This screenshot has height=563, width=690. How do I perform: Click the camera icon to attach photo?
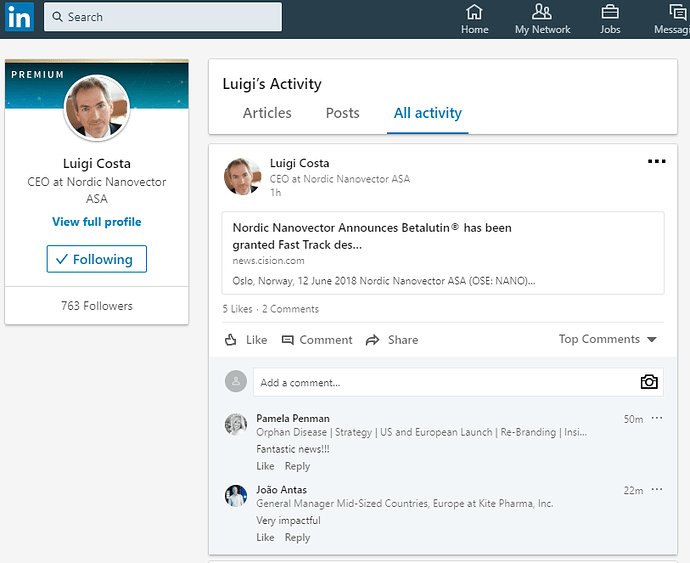click(649, 382)
